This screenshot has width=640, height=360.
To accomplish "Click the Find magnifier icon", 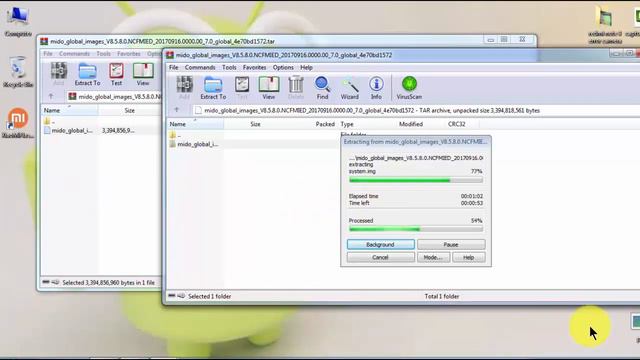I will pos(322,87).
